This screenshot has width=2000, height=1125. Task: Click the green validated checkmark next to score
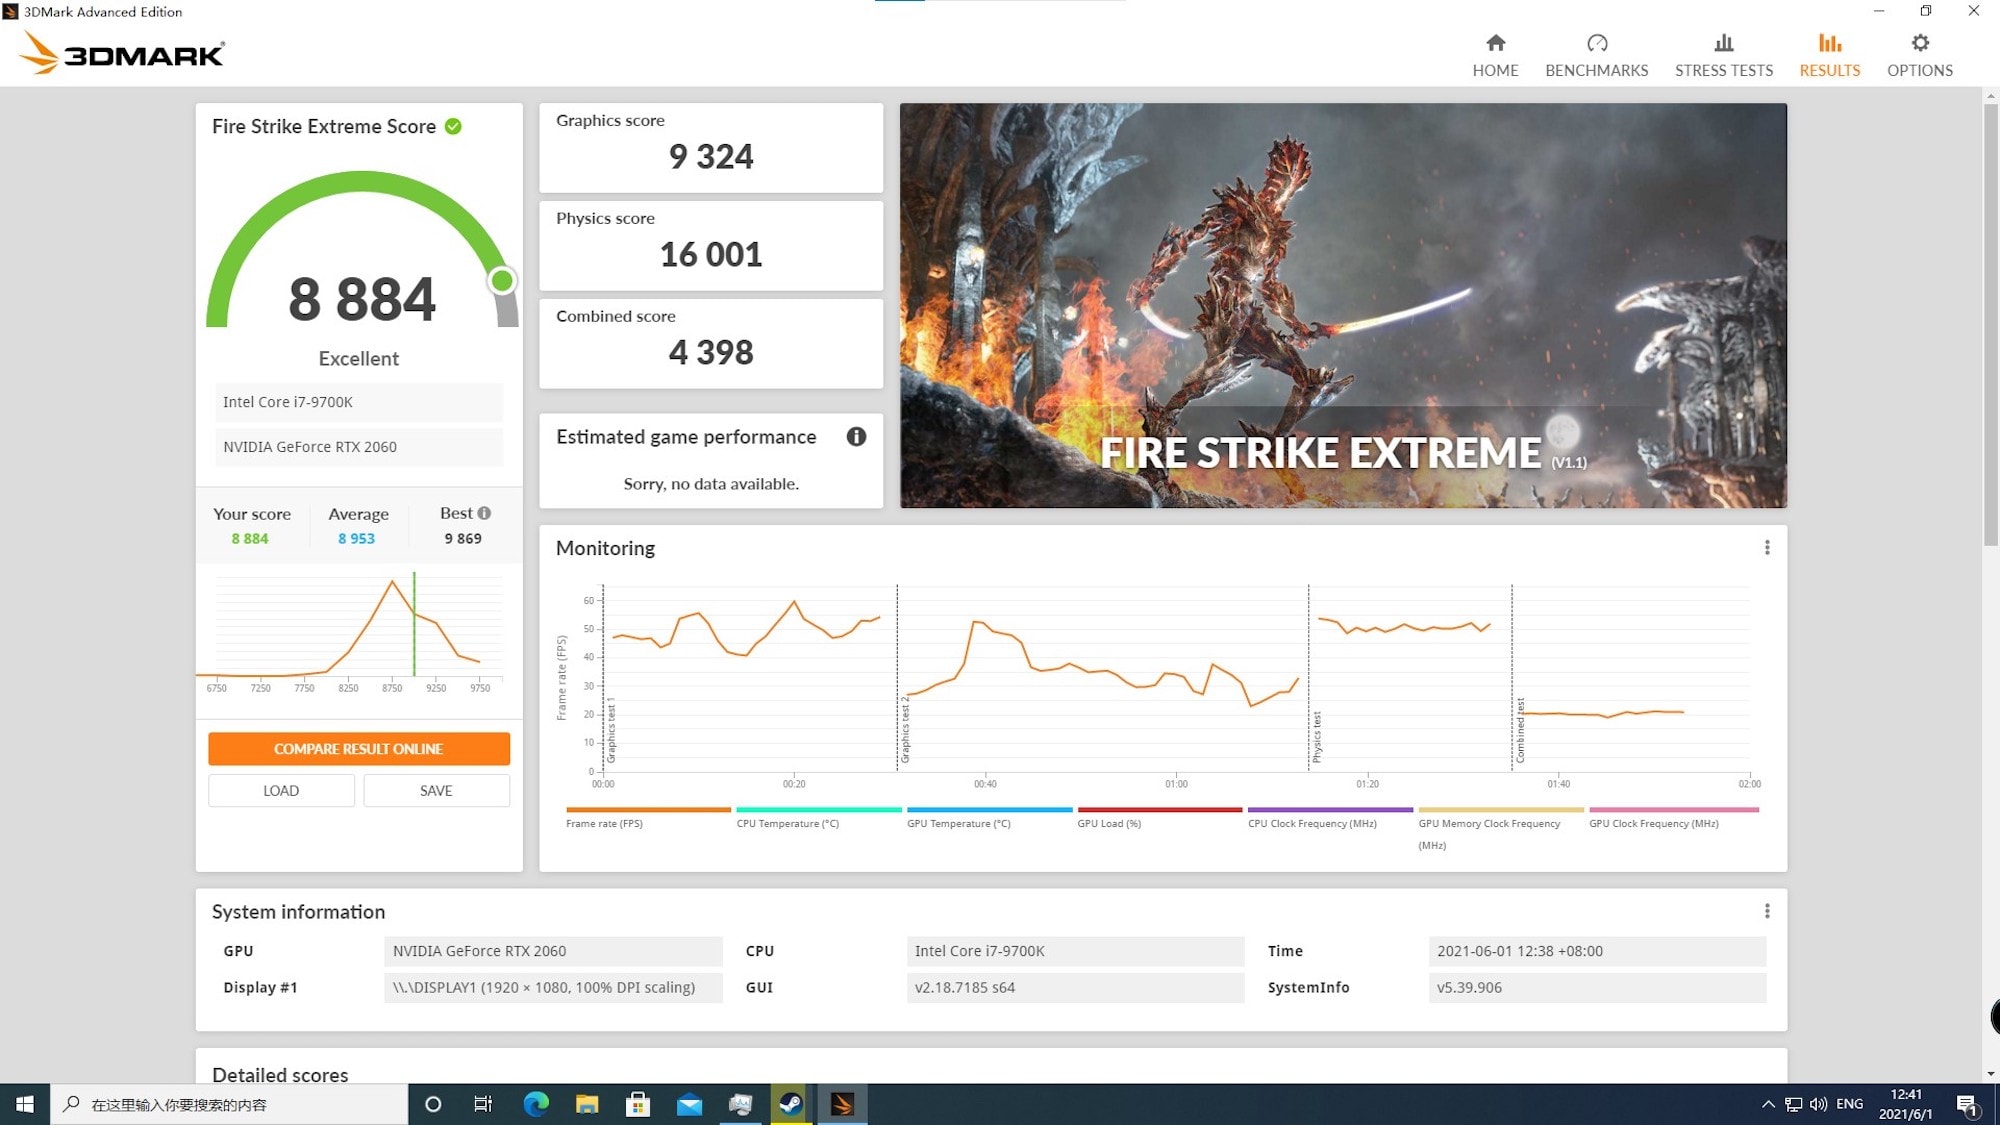[453, 126]
